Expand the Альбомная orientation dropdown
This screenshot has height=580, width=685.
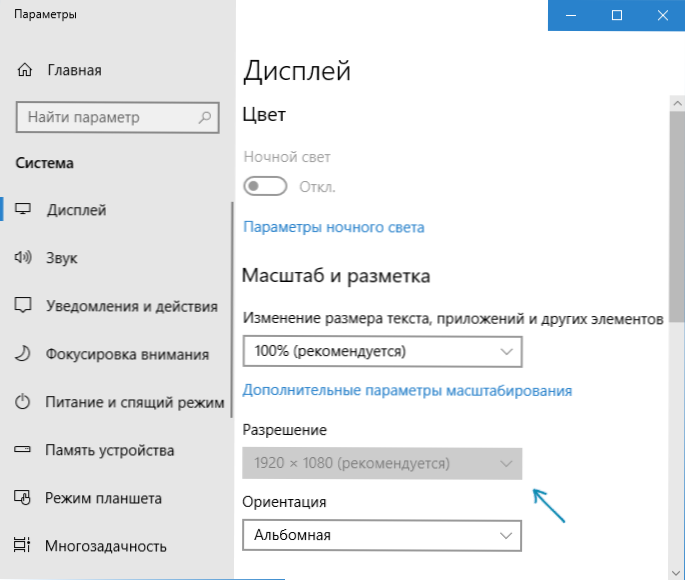coord(382,535)
